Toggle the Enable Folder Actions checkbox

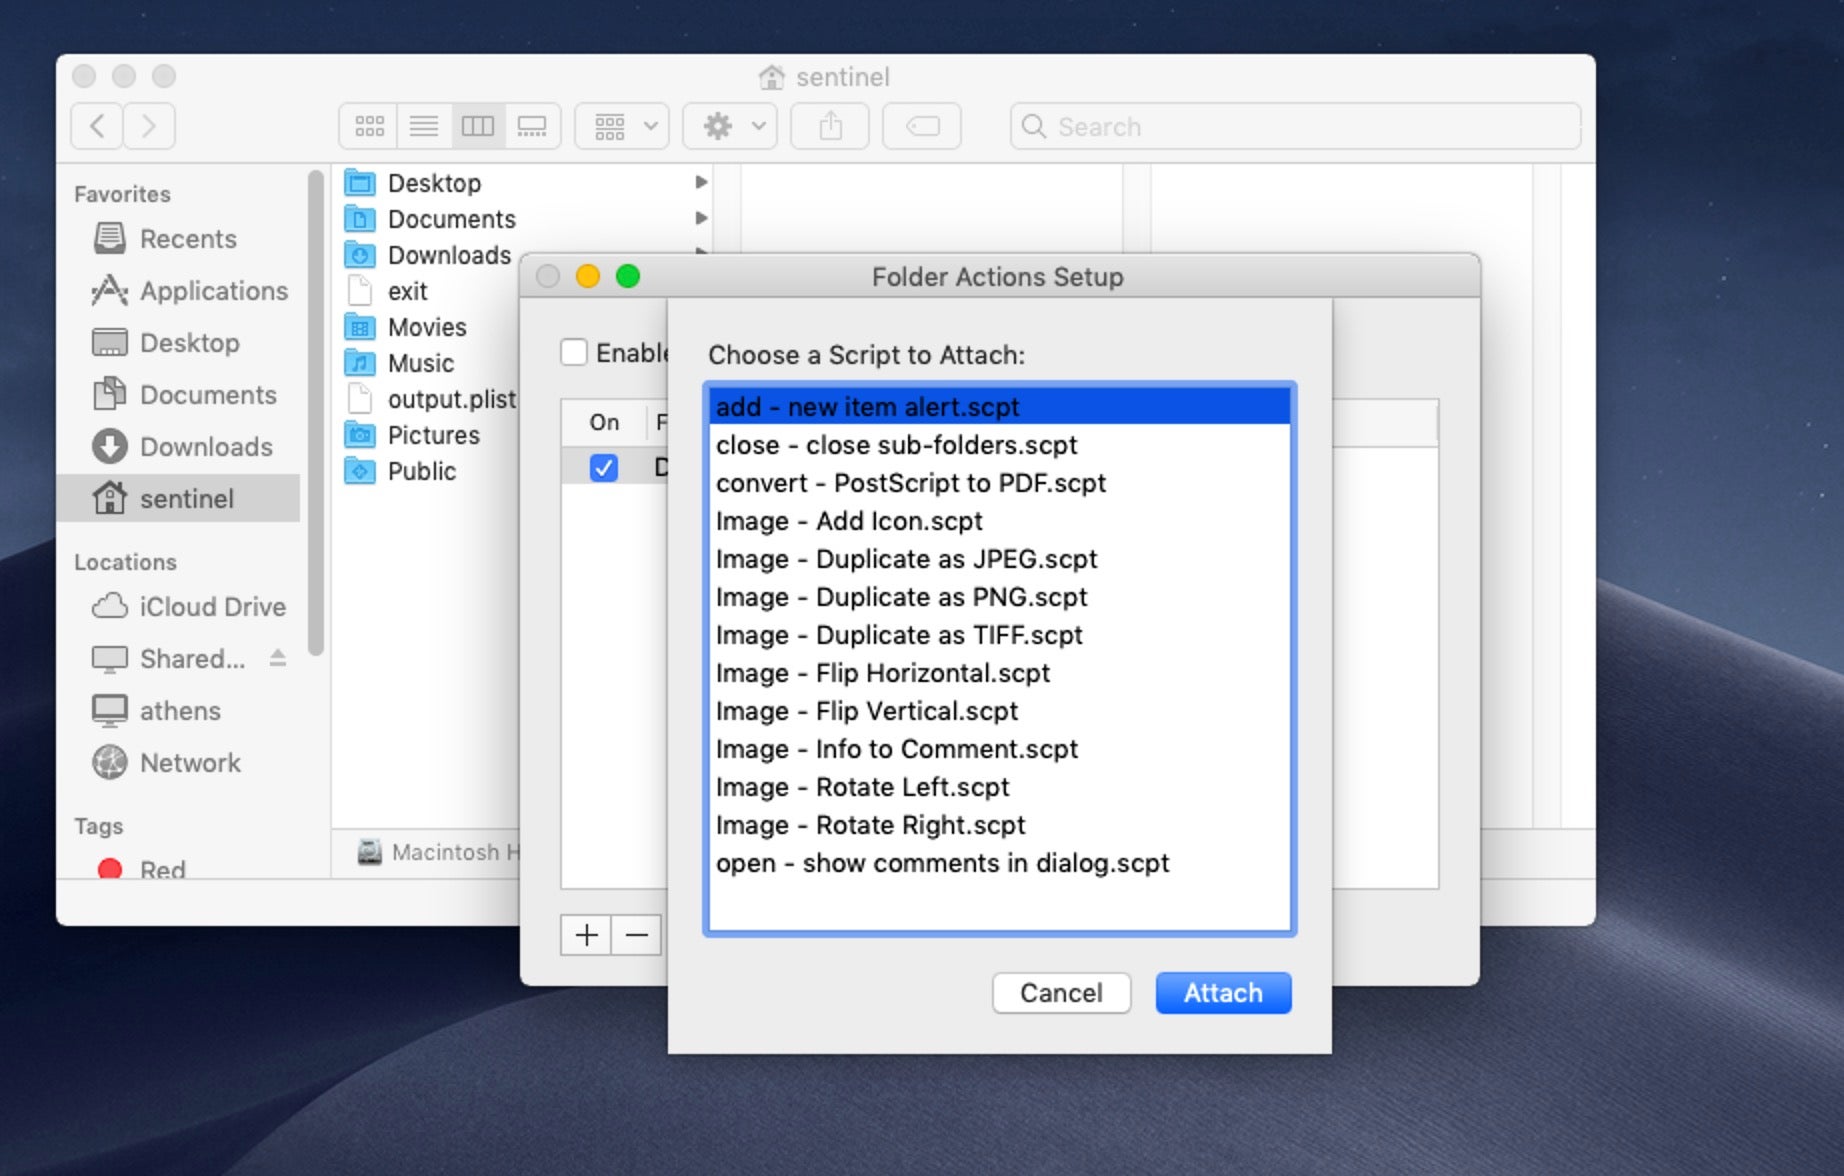point(574,352)
